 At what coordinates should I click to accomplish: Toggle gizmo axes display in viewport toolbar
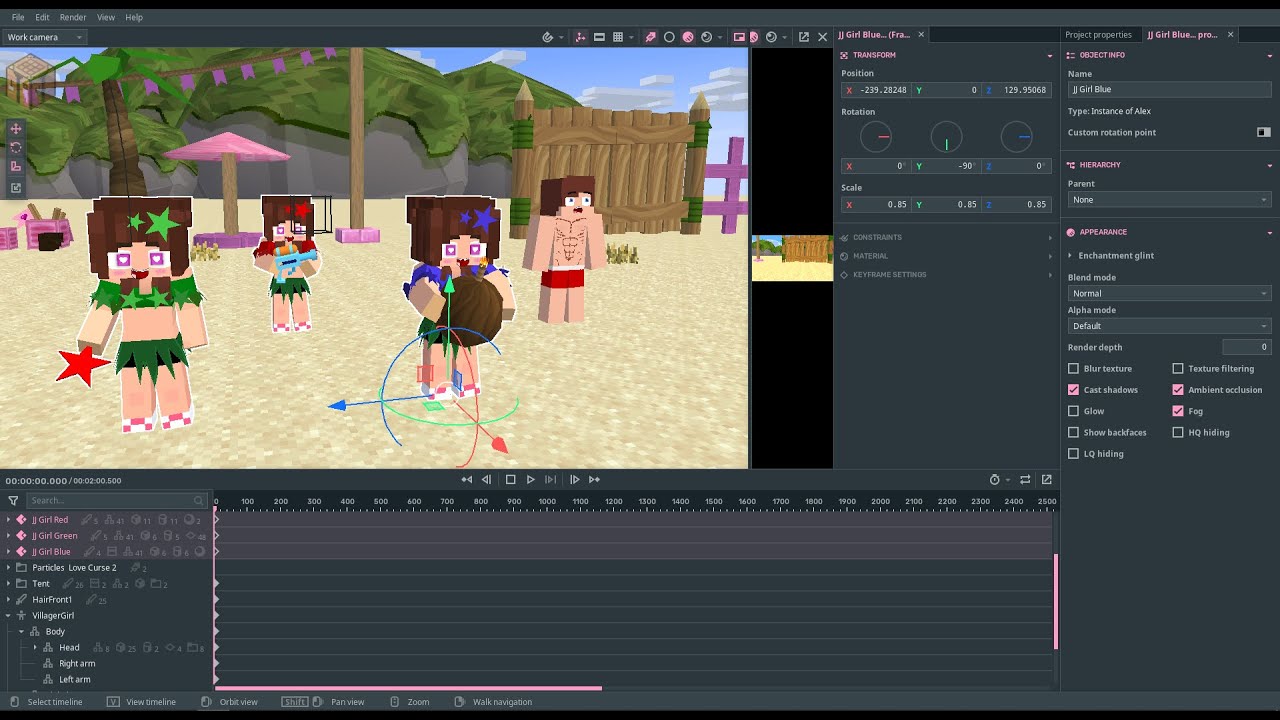580,37
